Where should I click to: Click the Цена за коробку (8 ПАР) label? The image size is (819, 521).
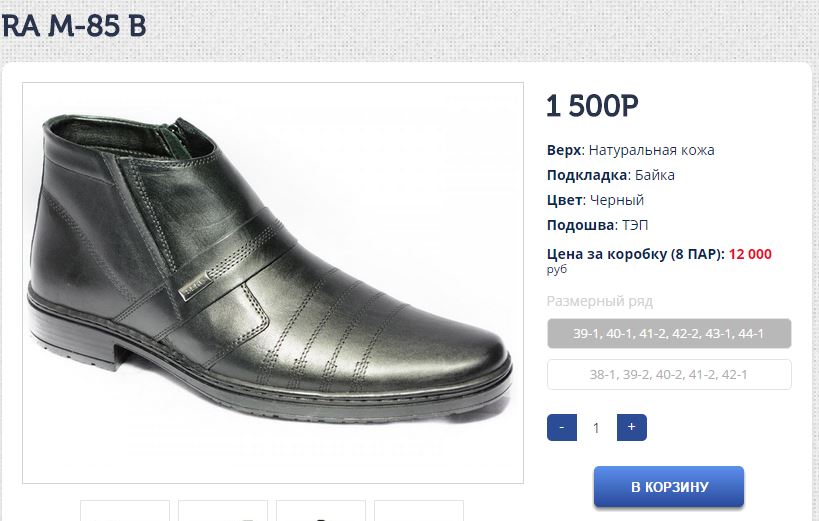point(634,254)
